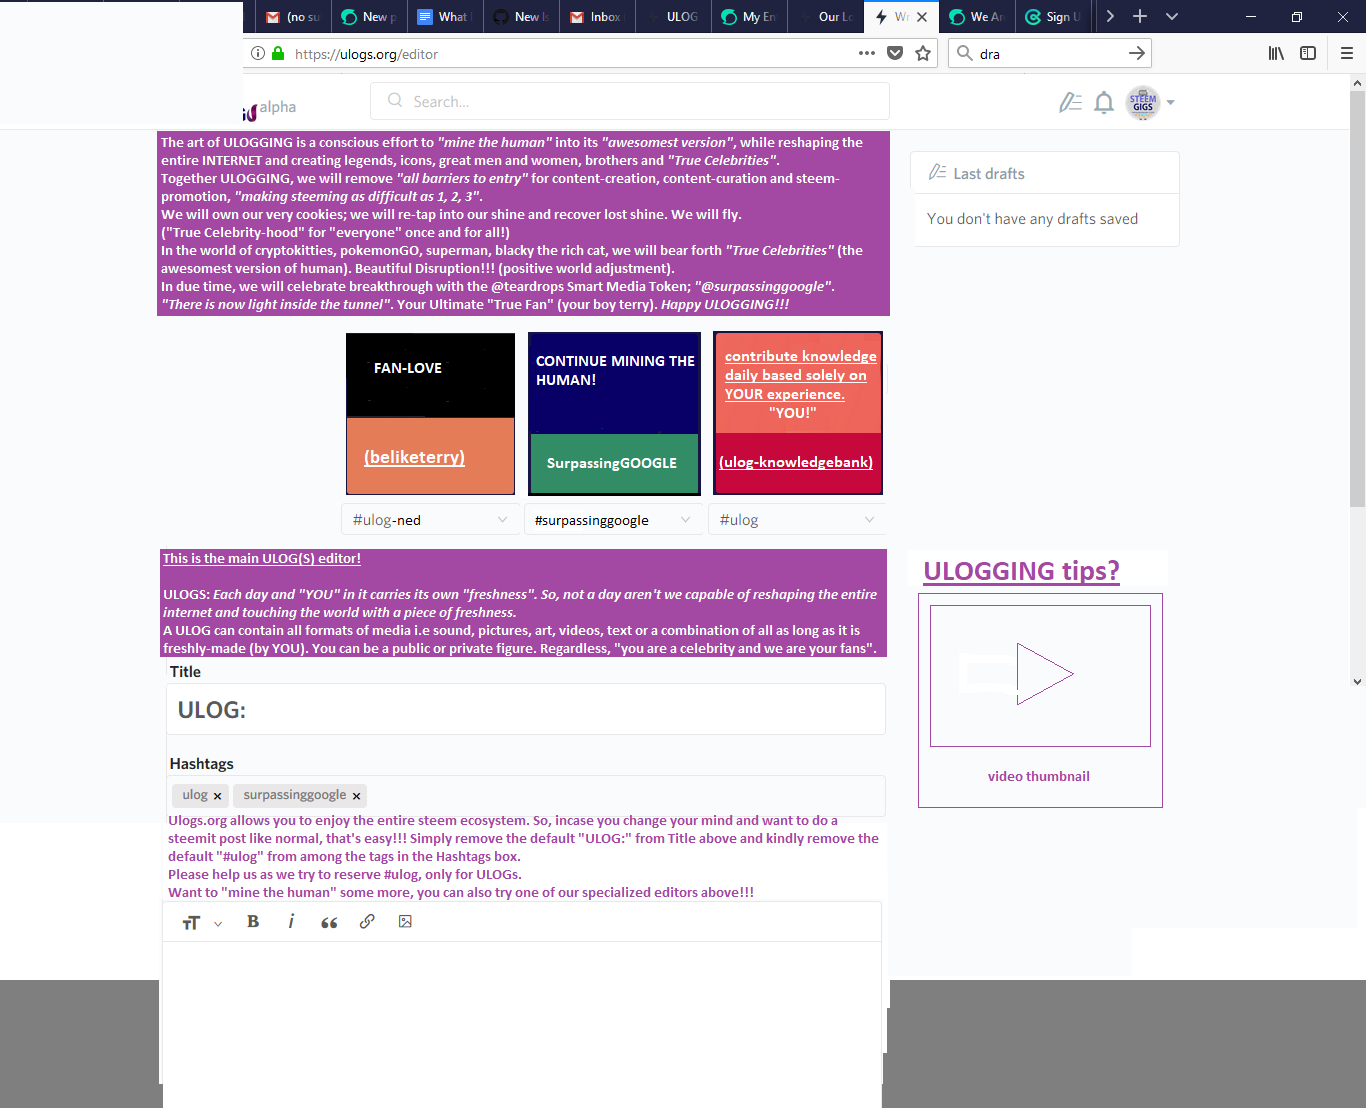
Task: Open the (beliketerry) link
Action: point(414,457)
